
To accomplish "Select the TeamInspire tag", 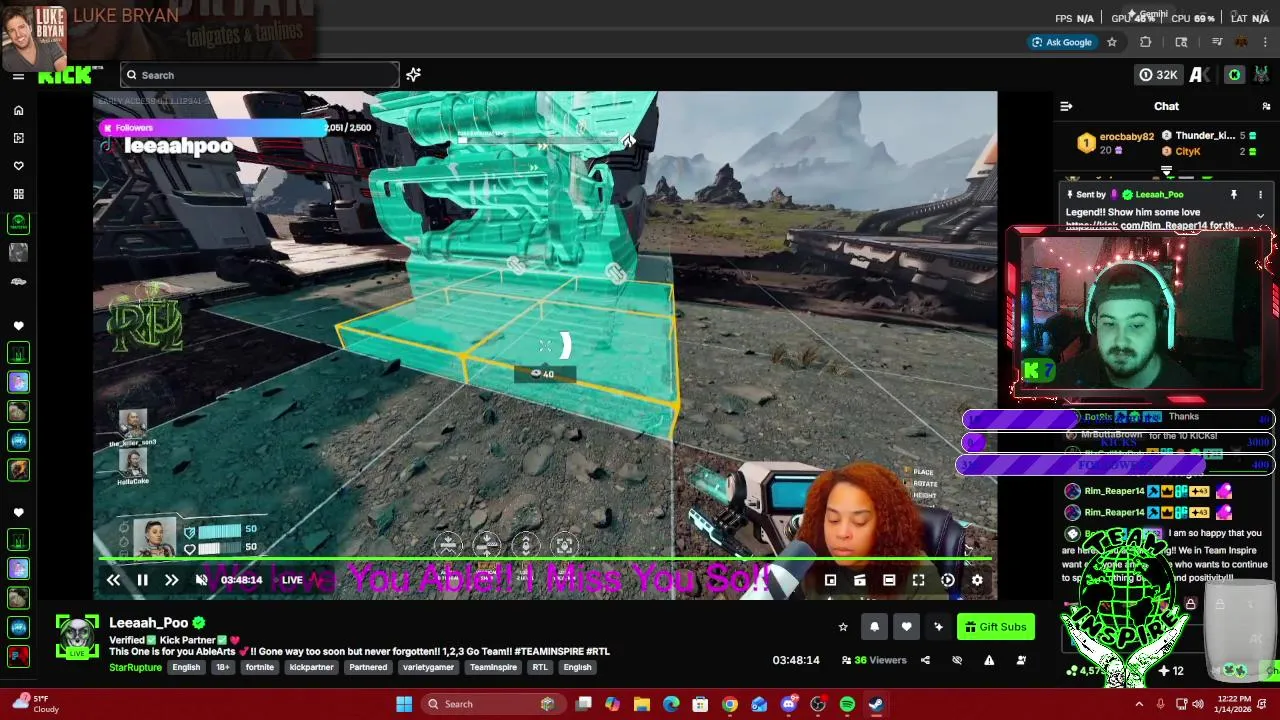I will 493,667.
